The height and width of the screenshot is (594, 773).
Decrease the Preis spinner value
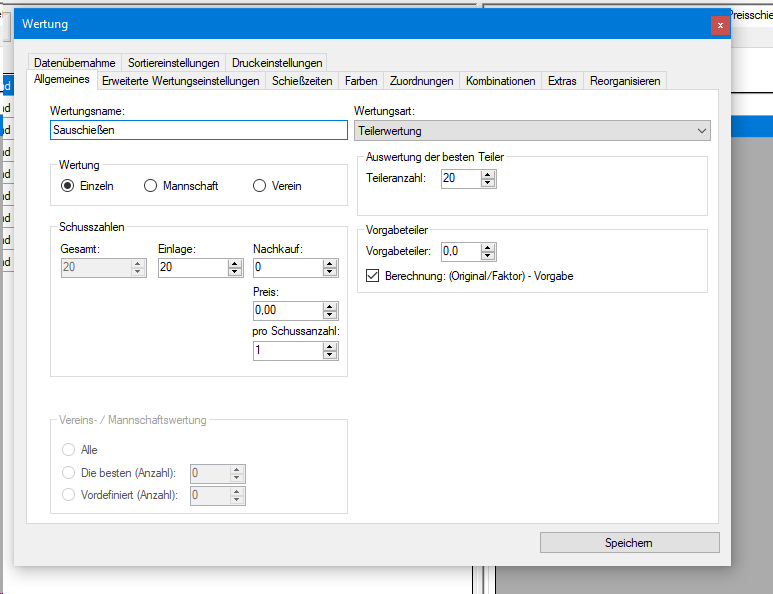pyautogui.click(x=331, y=315)
